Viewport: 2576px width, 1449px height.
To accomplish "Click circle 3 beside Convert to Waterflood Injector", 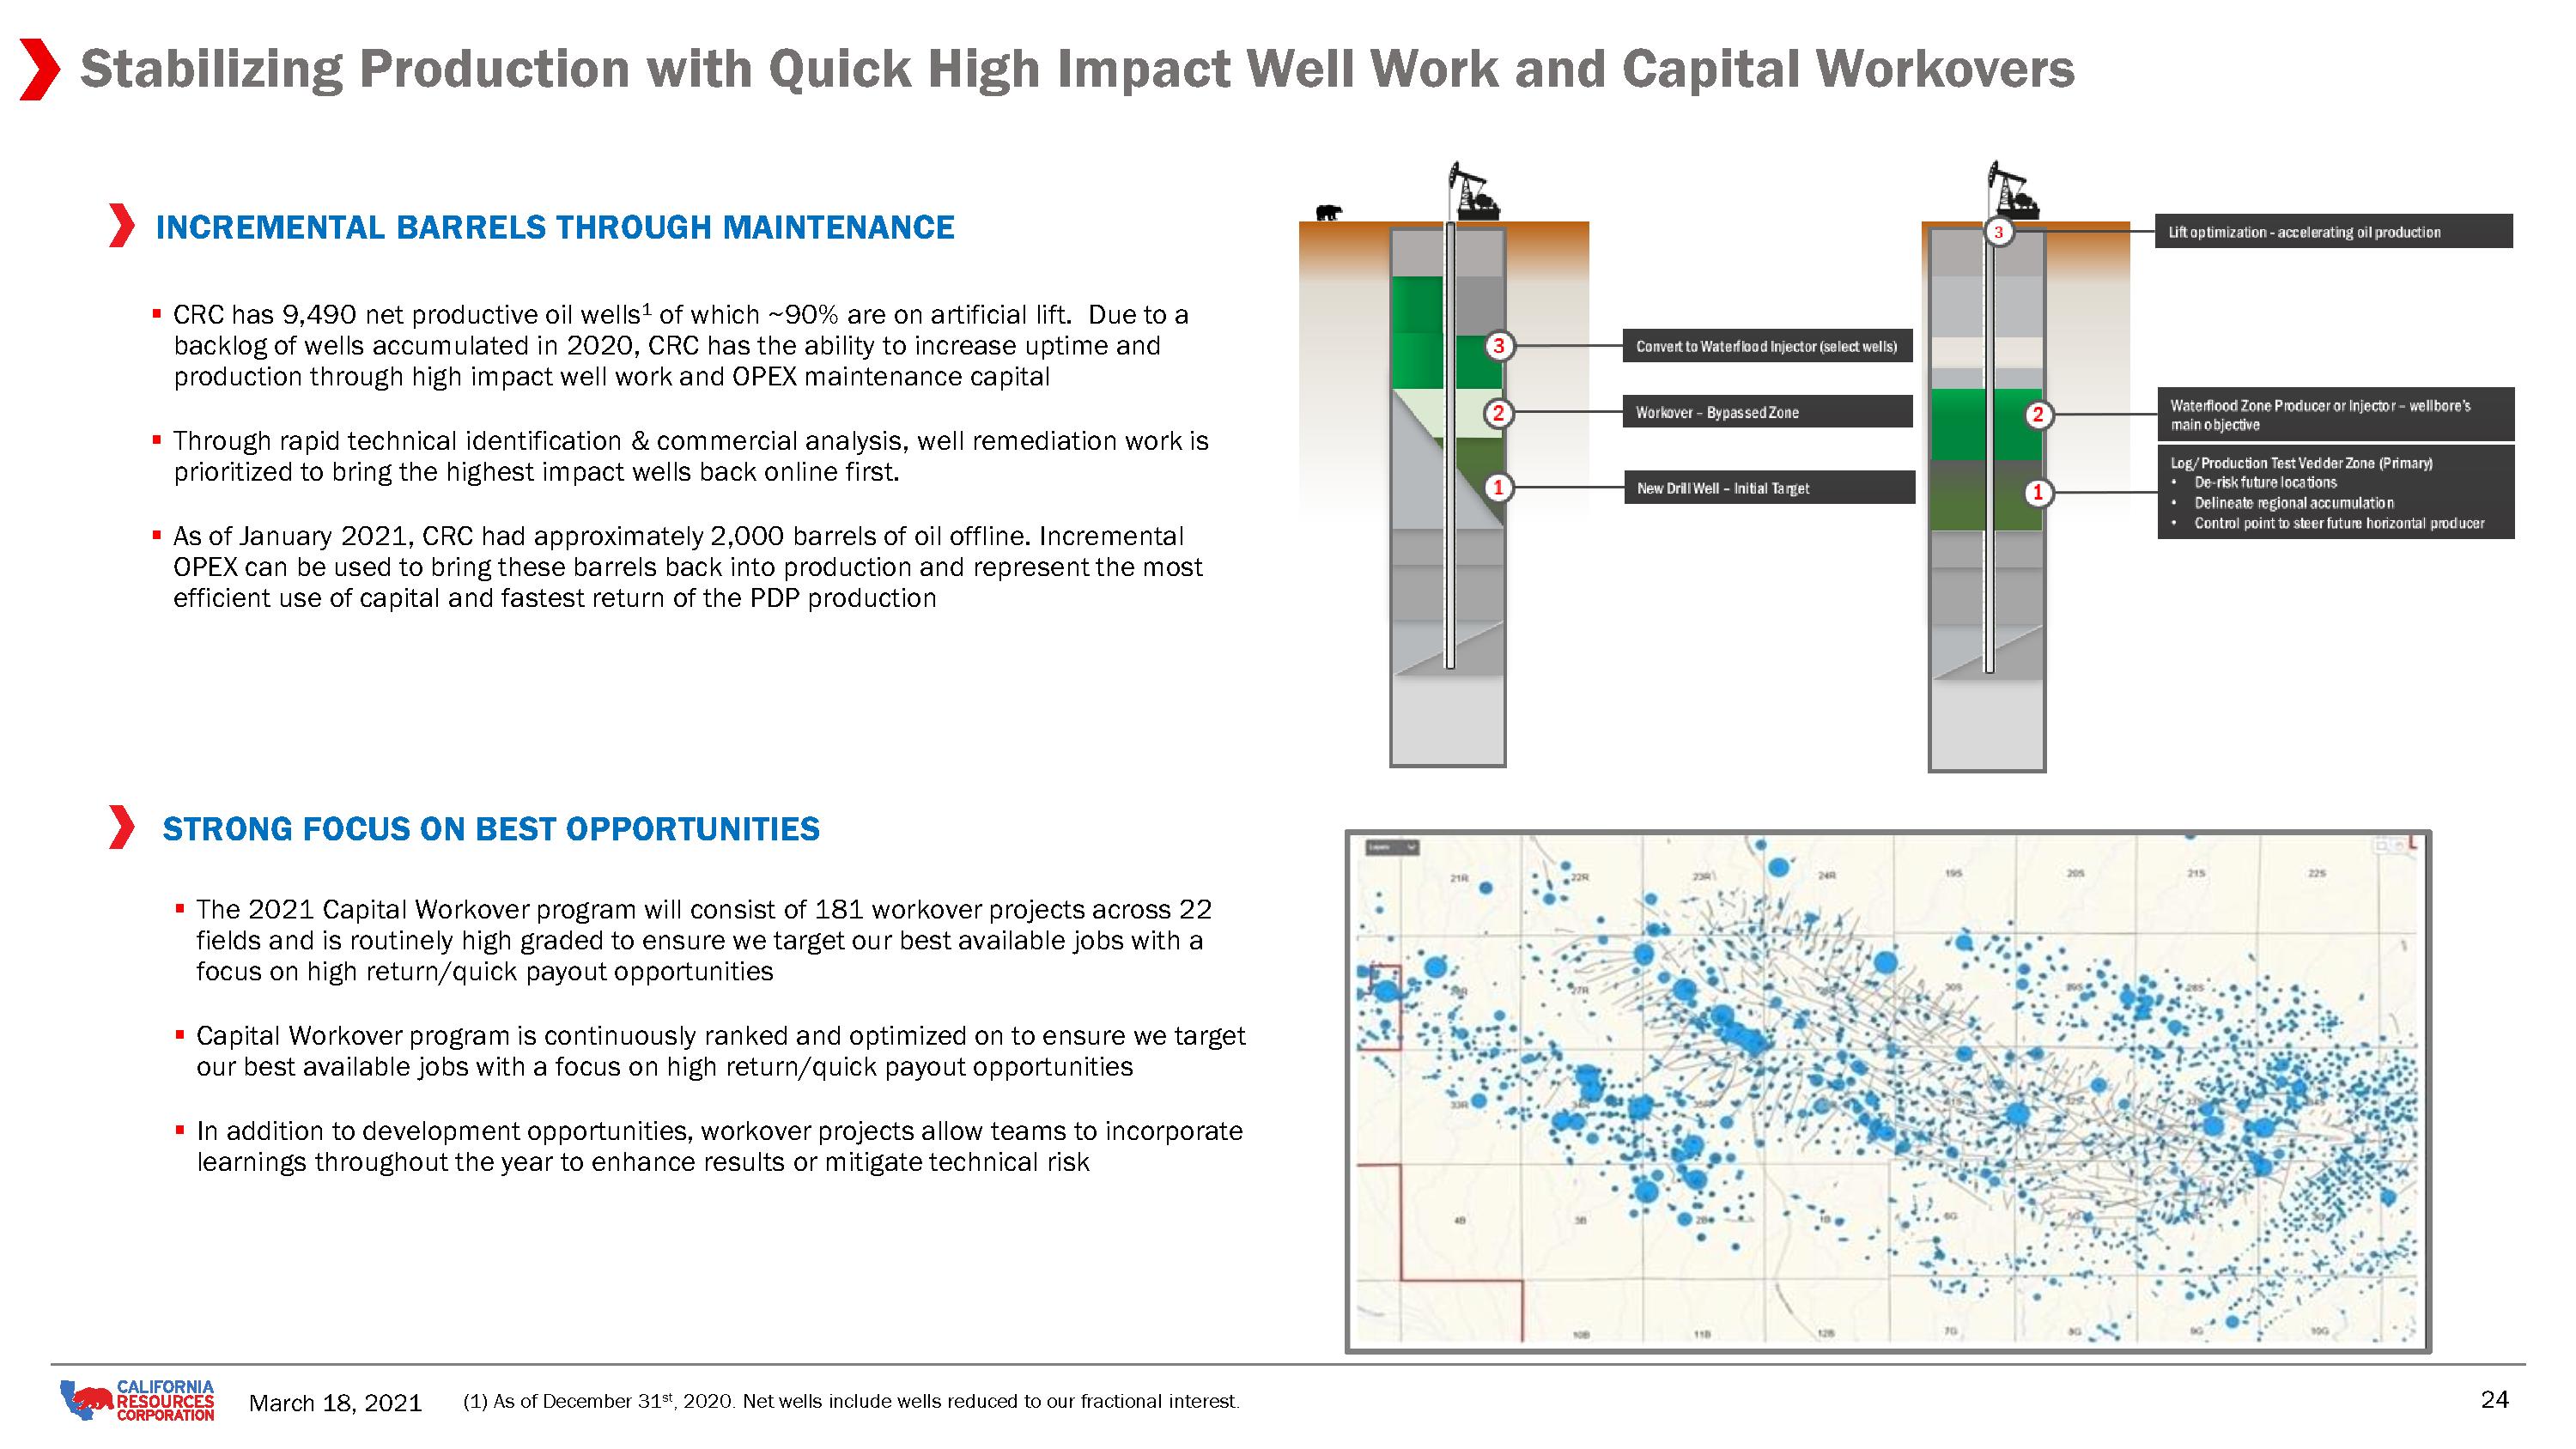I will (x=1498, y=346).
